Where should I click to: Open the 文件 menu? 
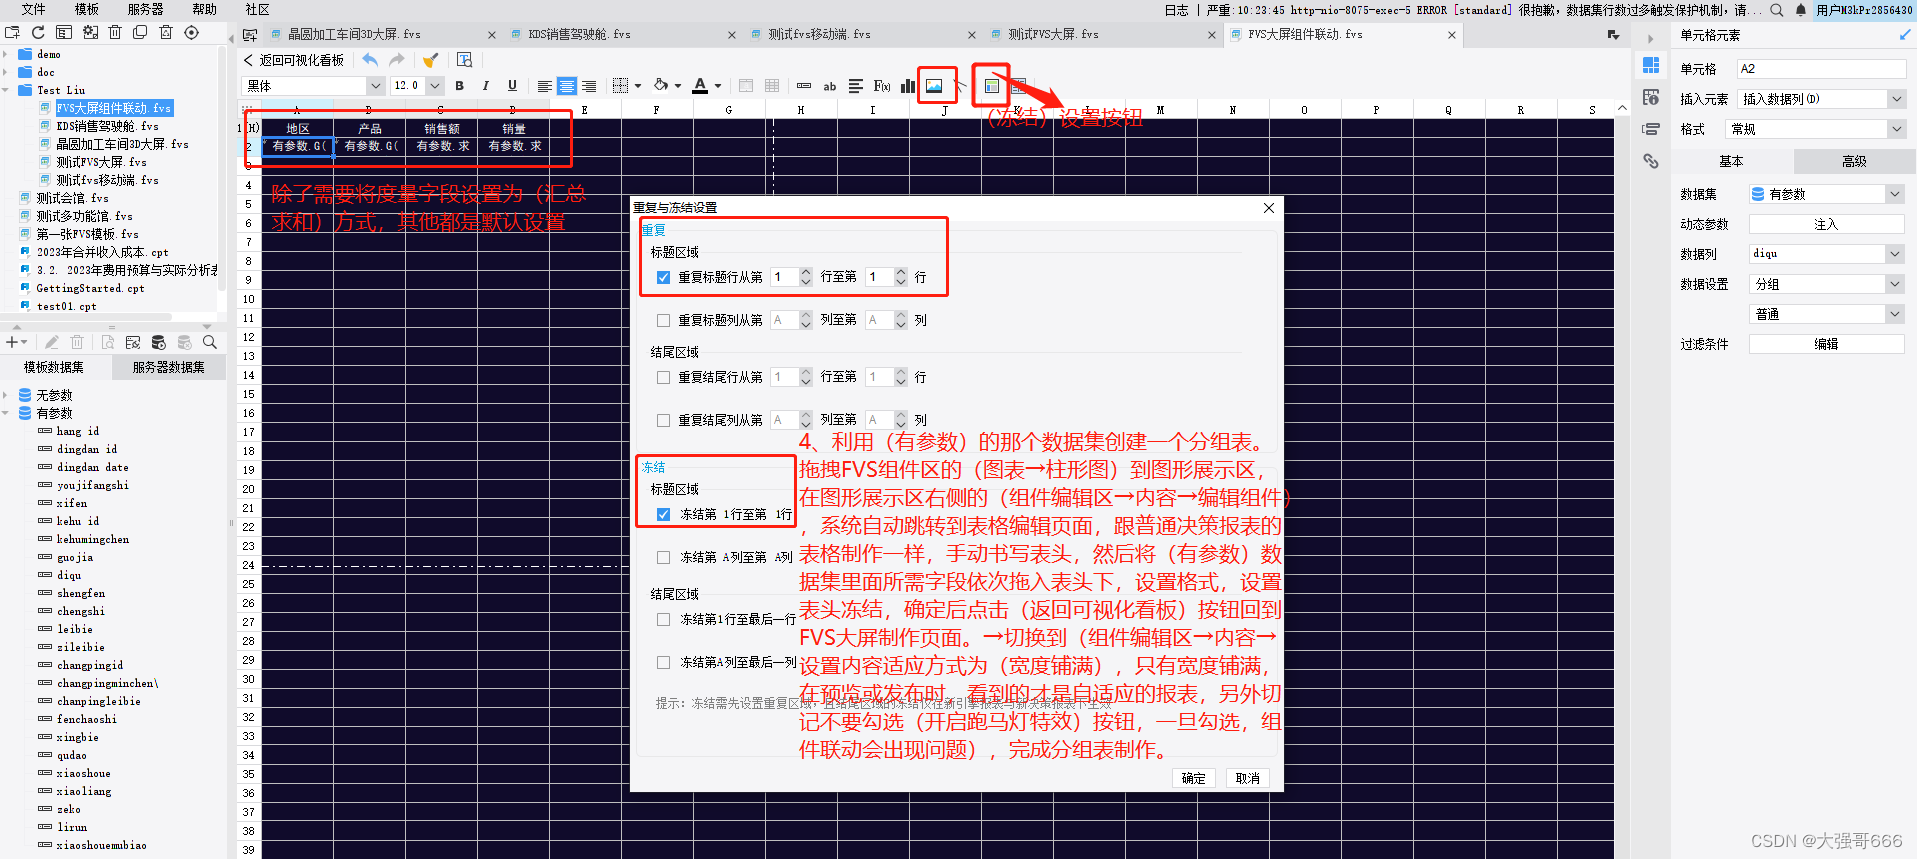tap(33, 10)
